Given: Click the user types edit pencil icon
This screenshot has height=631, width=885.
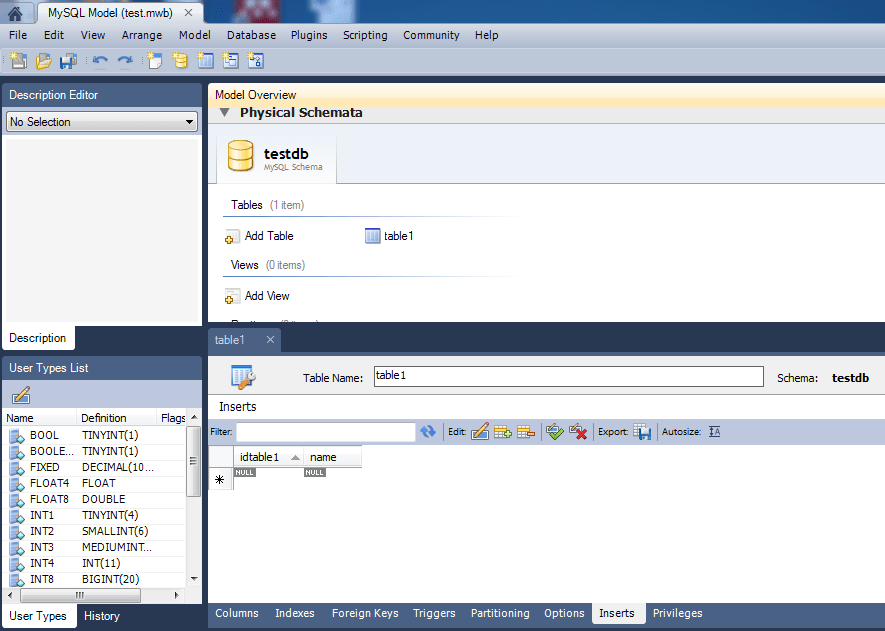Looking at the screenshot, I should tap(21, 395).
